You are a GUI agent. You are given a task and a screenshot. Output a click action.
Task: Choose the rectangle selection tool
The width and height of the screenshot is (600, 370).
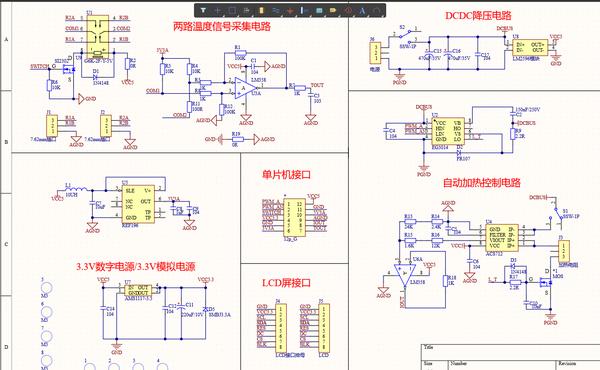coord(232,11)
